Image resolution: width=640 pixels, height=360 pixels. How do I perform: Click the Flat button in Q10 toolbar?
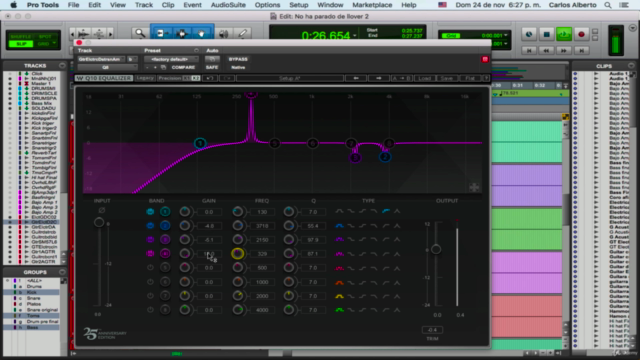pyautogui.click(x=470, y=78)
